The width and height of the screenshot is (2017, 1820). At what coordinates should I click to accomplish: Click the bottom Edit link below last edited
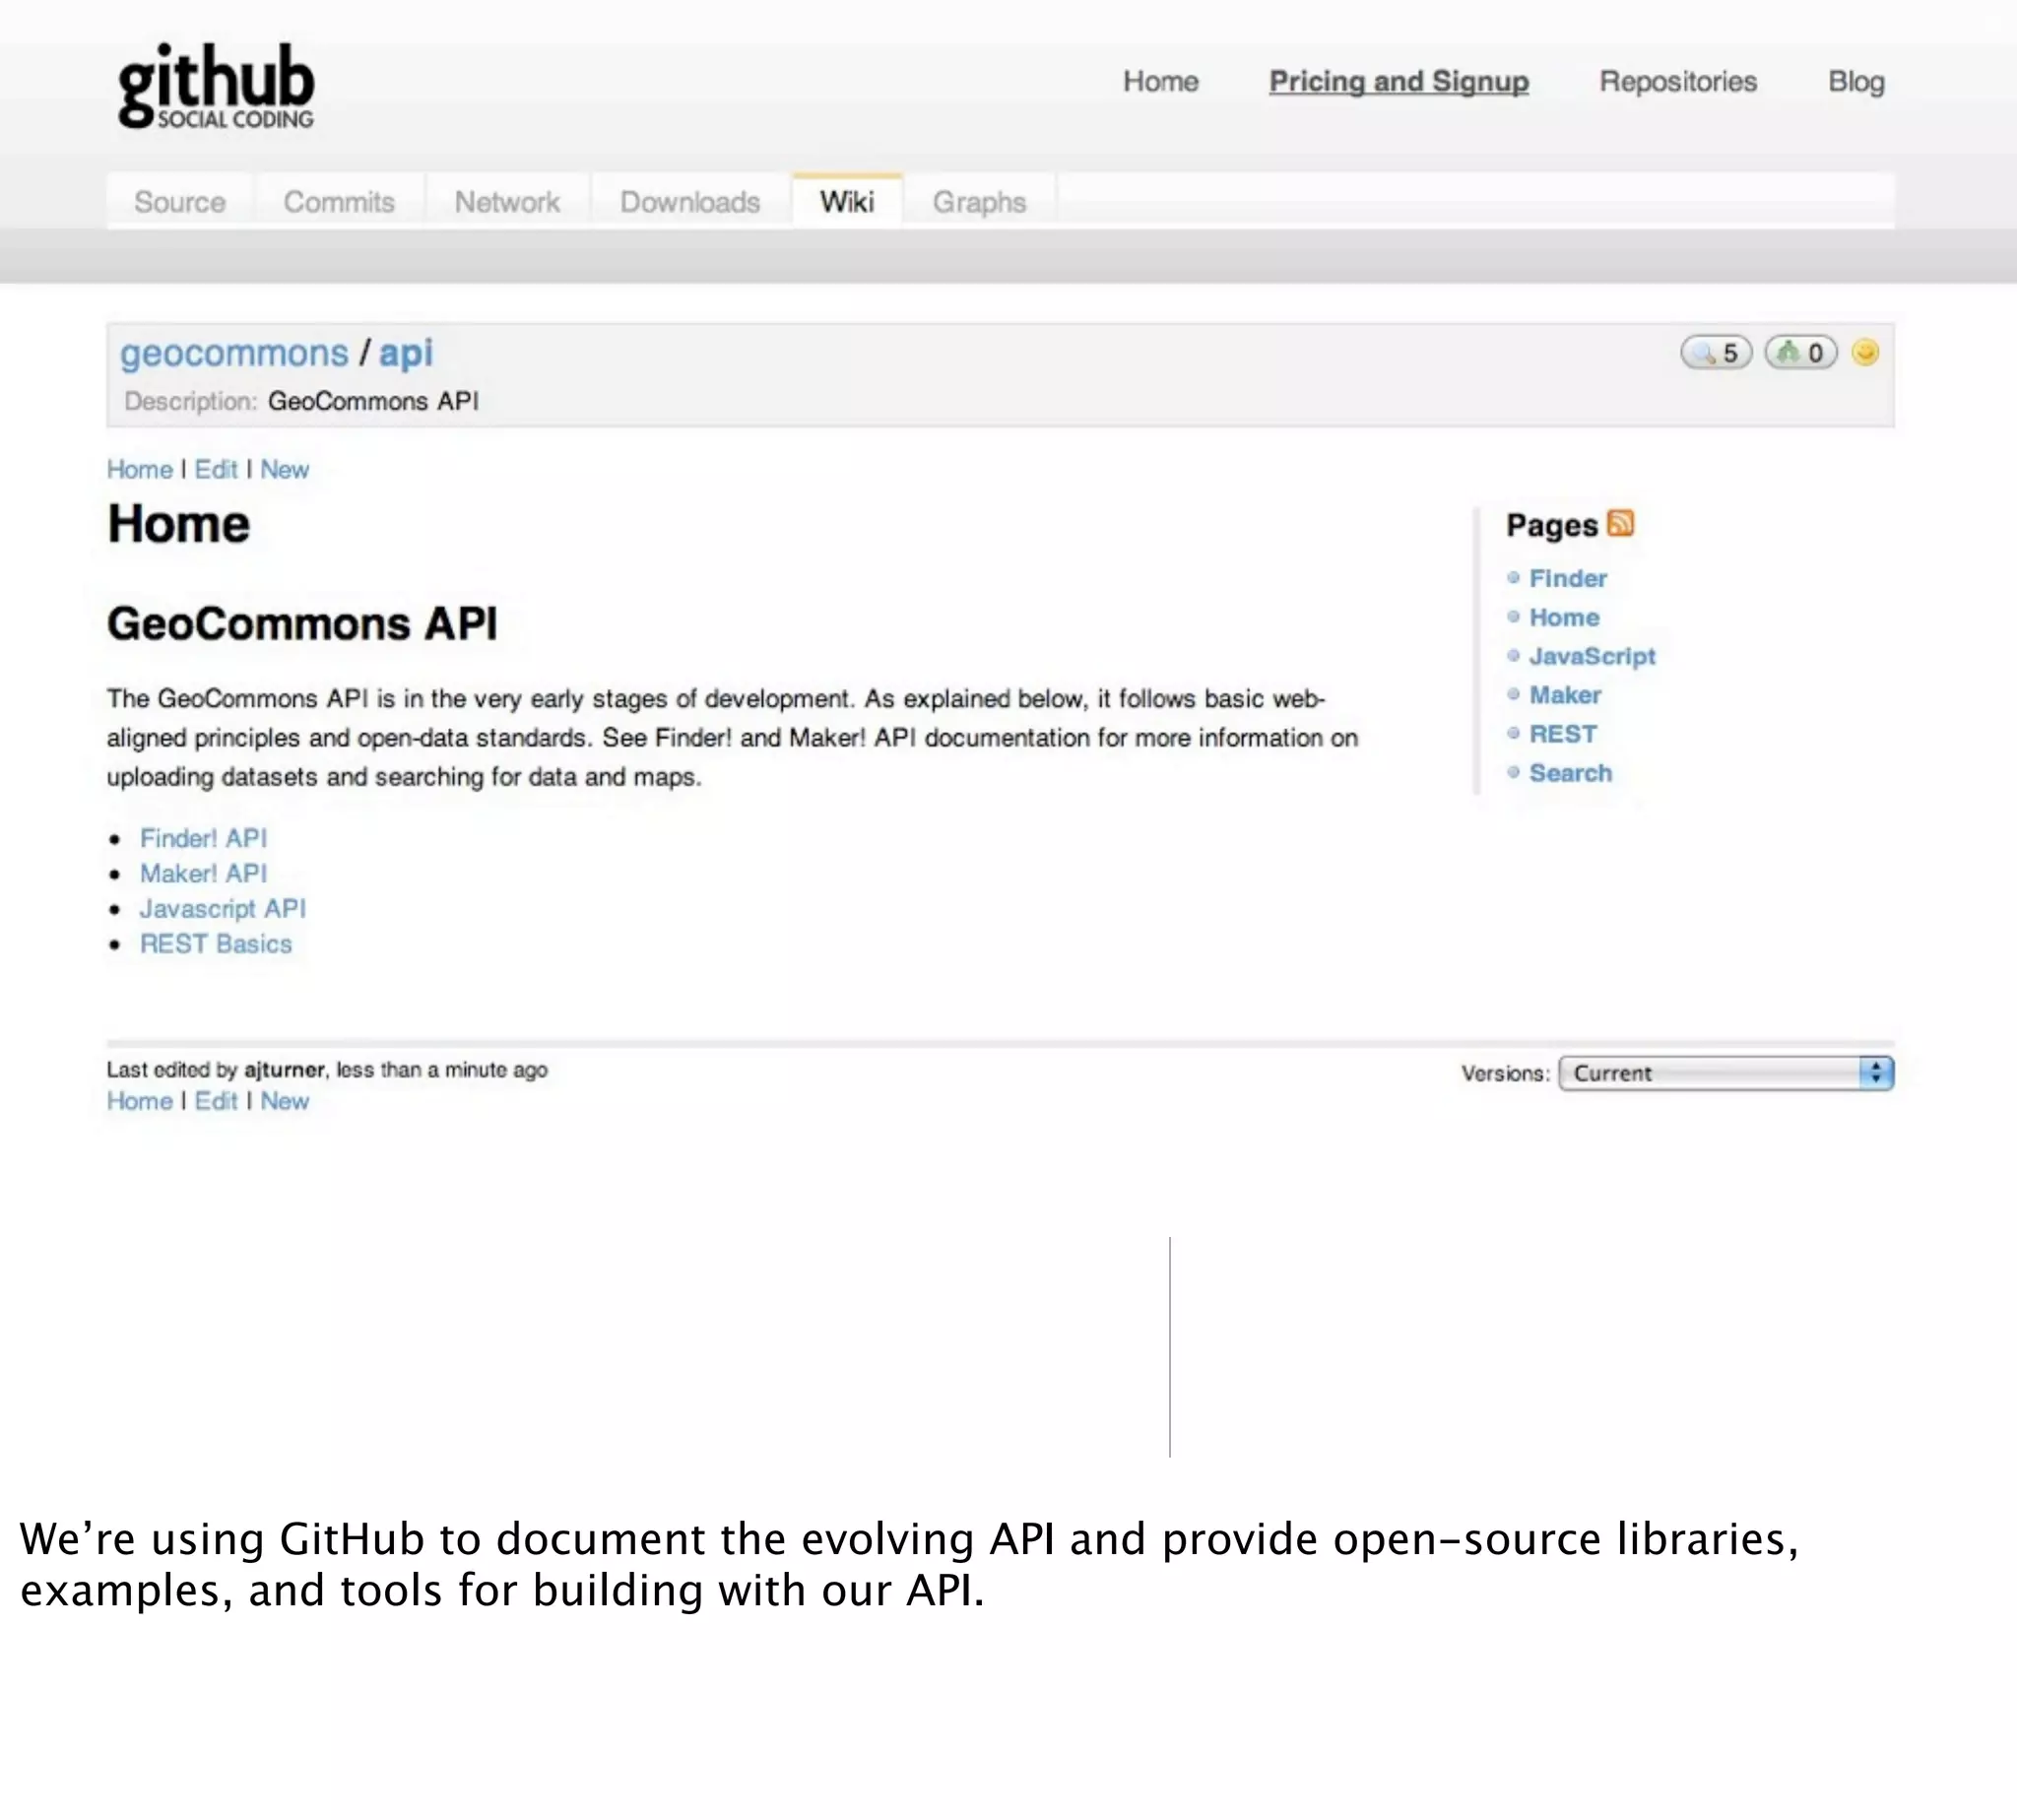coord(216,1101)
